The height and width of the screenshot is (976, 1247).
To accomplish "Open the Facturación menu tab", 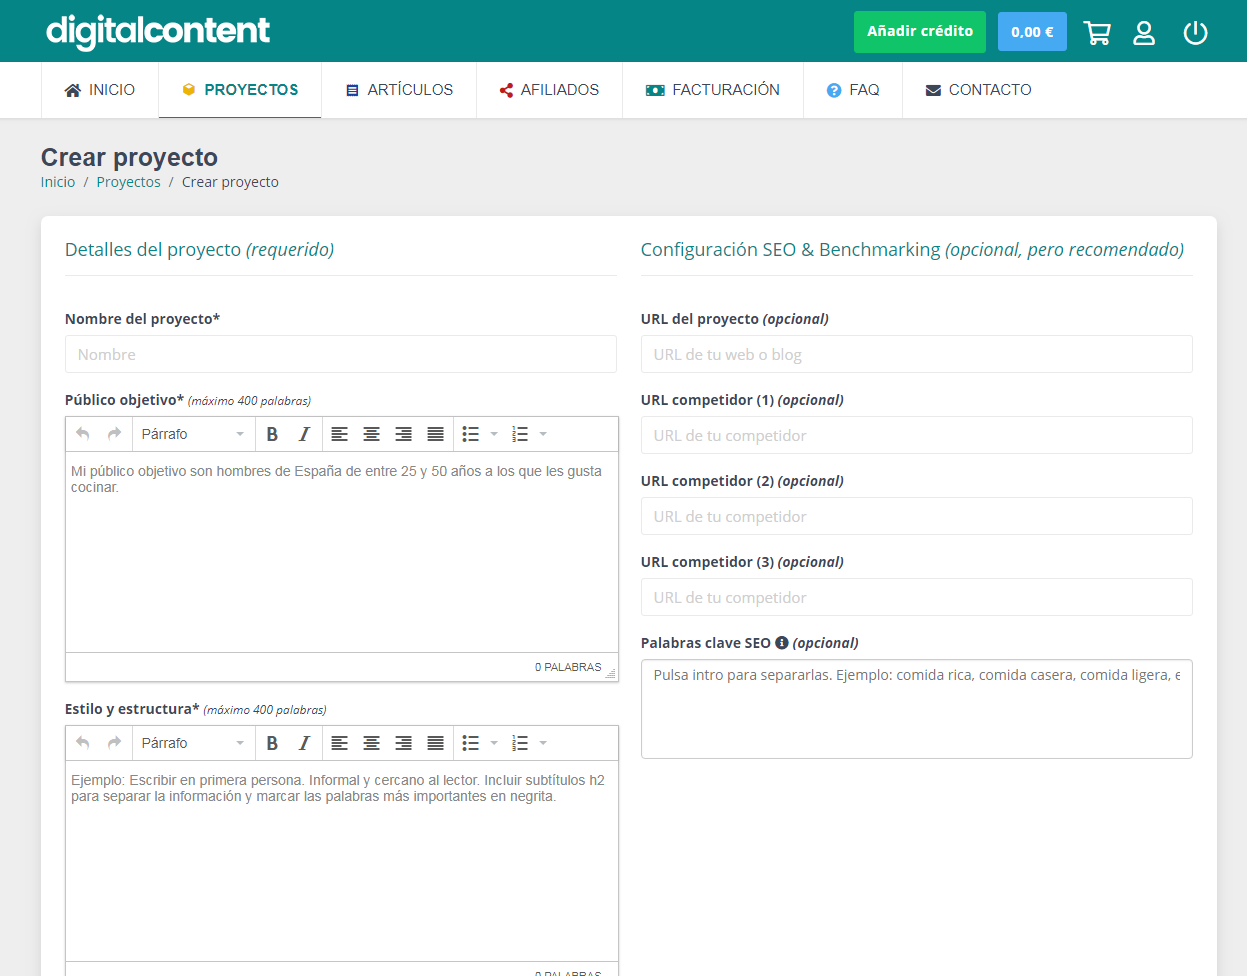I will [x=712, y=90].
